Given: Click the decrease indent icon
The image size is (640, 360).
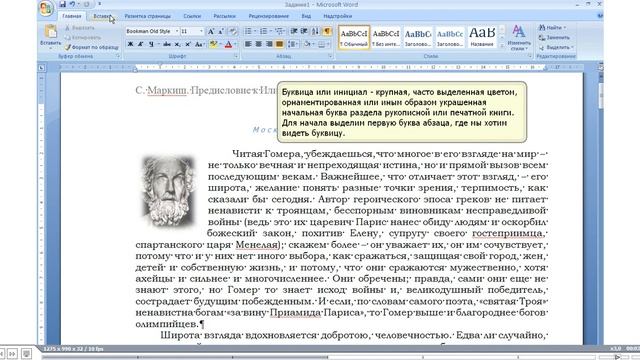Looking at the screenshot, I should [294, 31].
